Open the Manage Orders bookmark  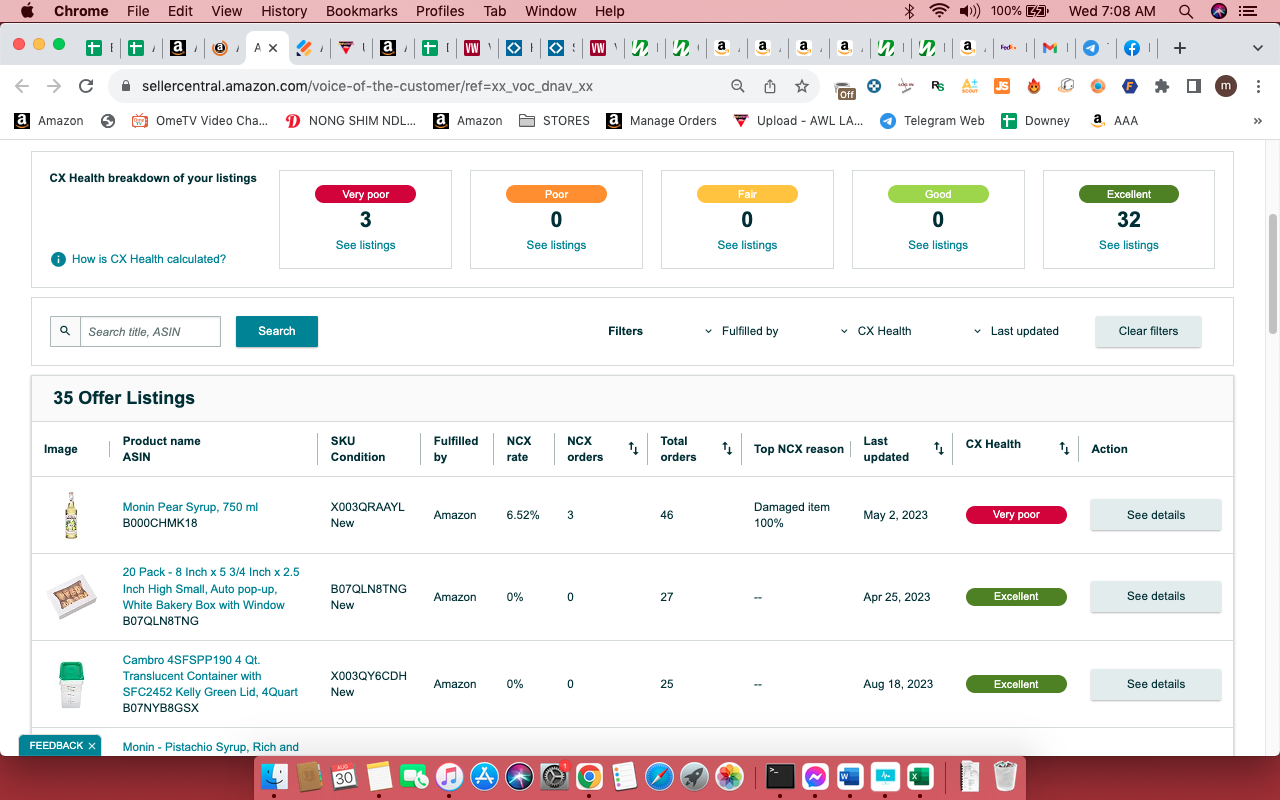[x=661, y=121]
